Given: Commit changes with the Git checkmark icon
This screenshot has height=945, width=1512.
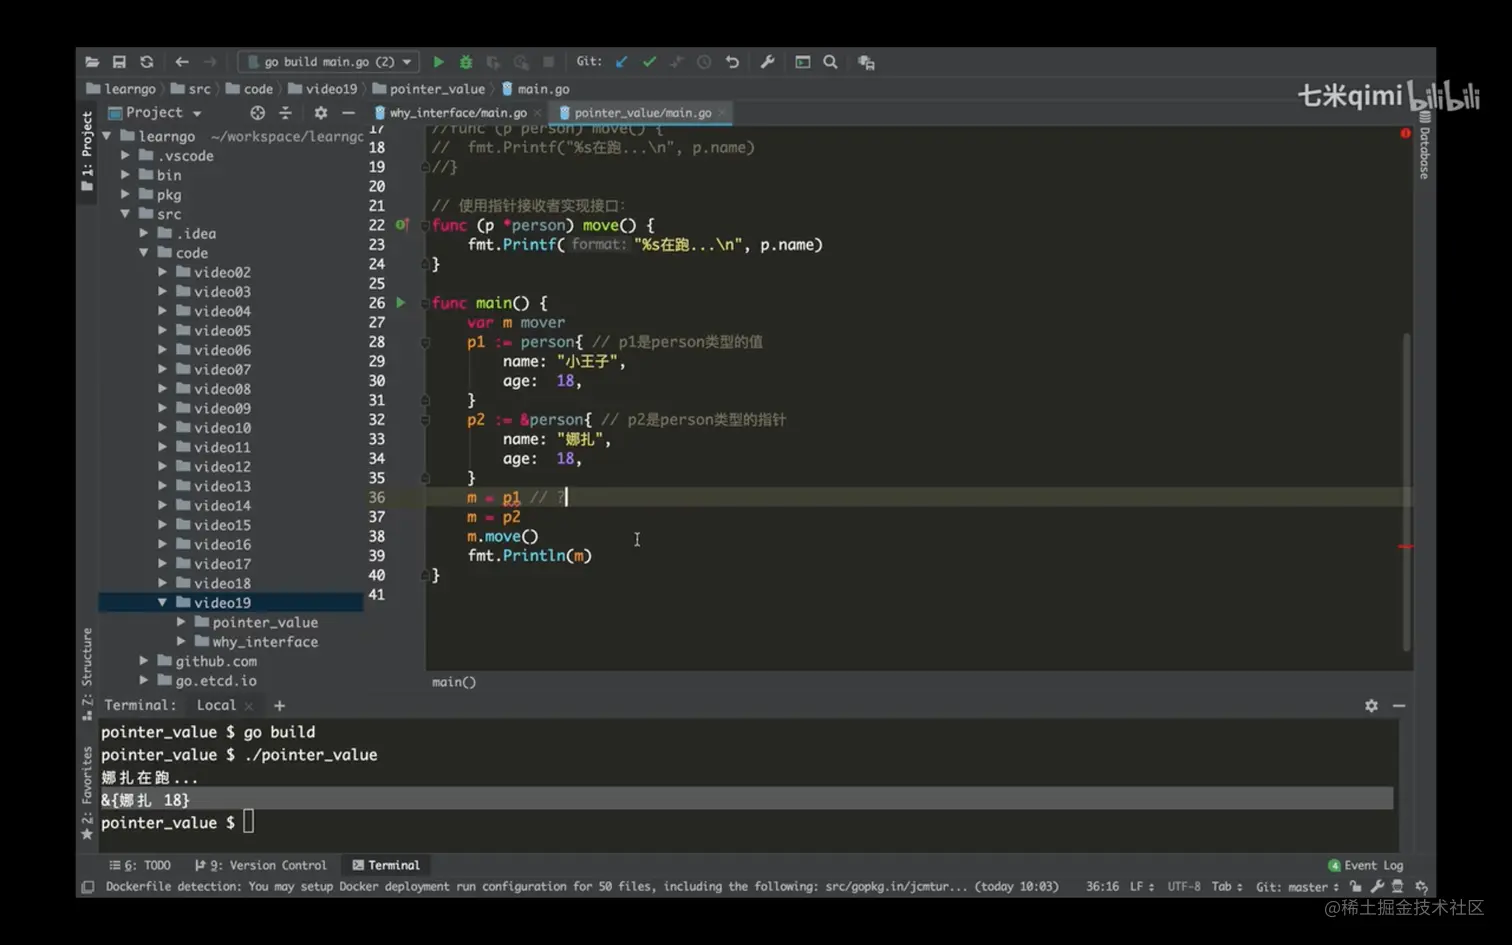Looking at the screenshot, I should [649, 62].
